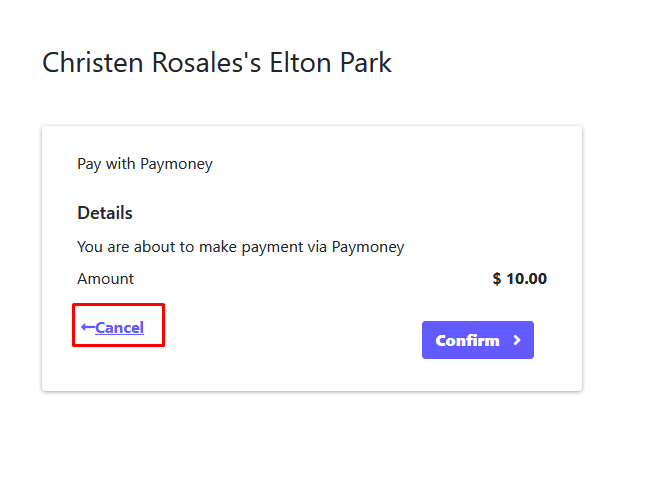Select the bold "Details" heading
649x486 pixels.
pos(105,213)
